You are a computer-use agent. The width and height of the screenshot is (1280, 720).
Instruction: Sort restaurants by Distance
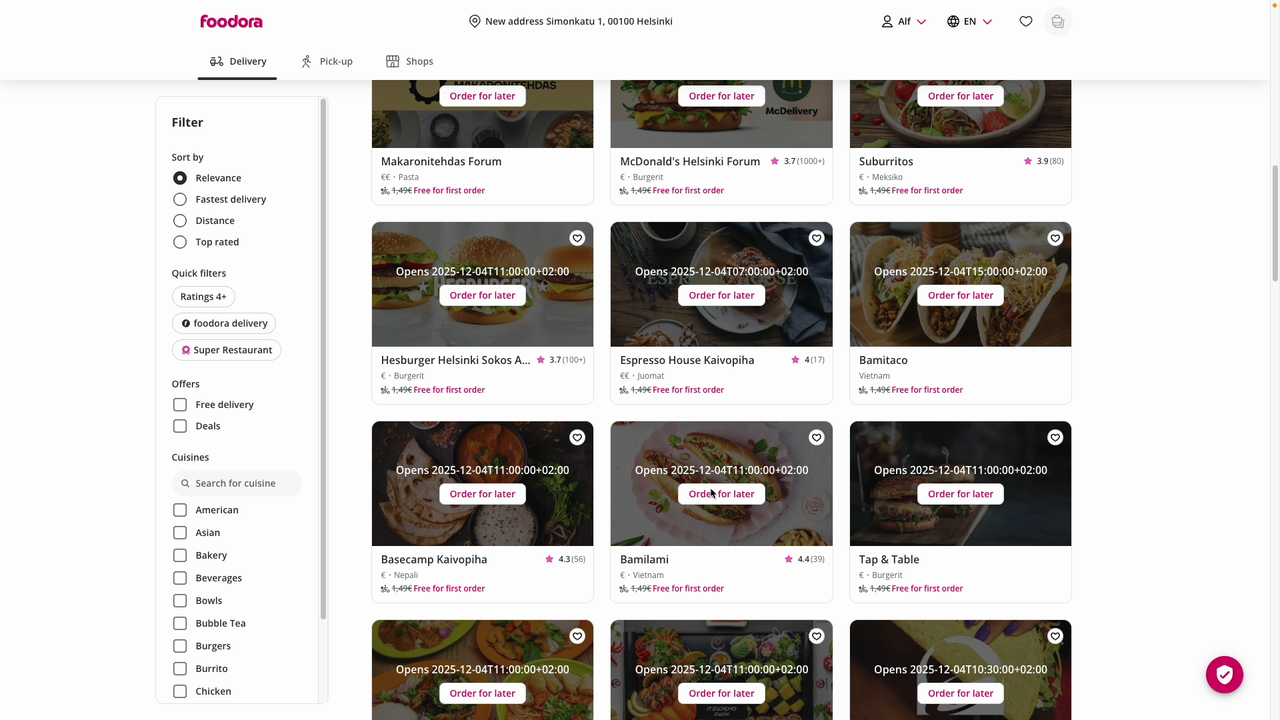[x=180, y=221]
